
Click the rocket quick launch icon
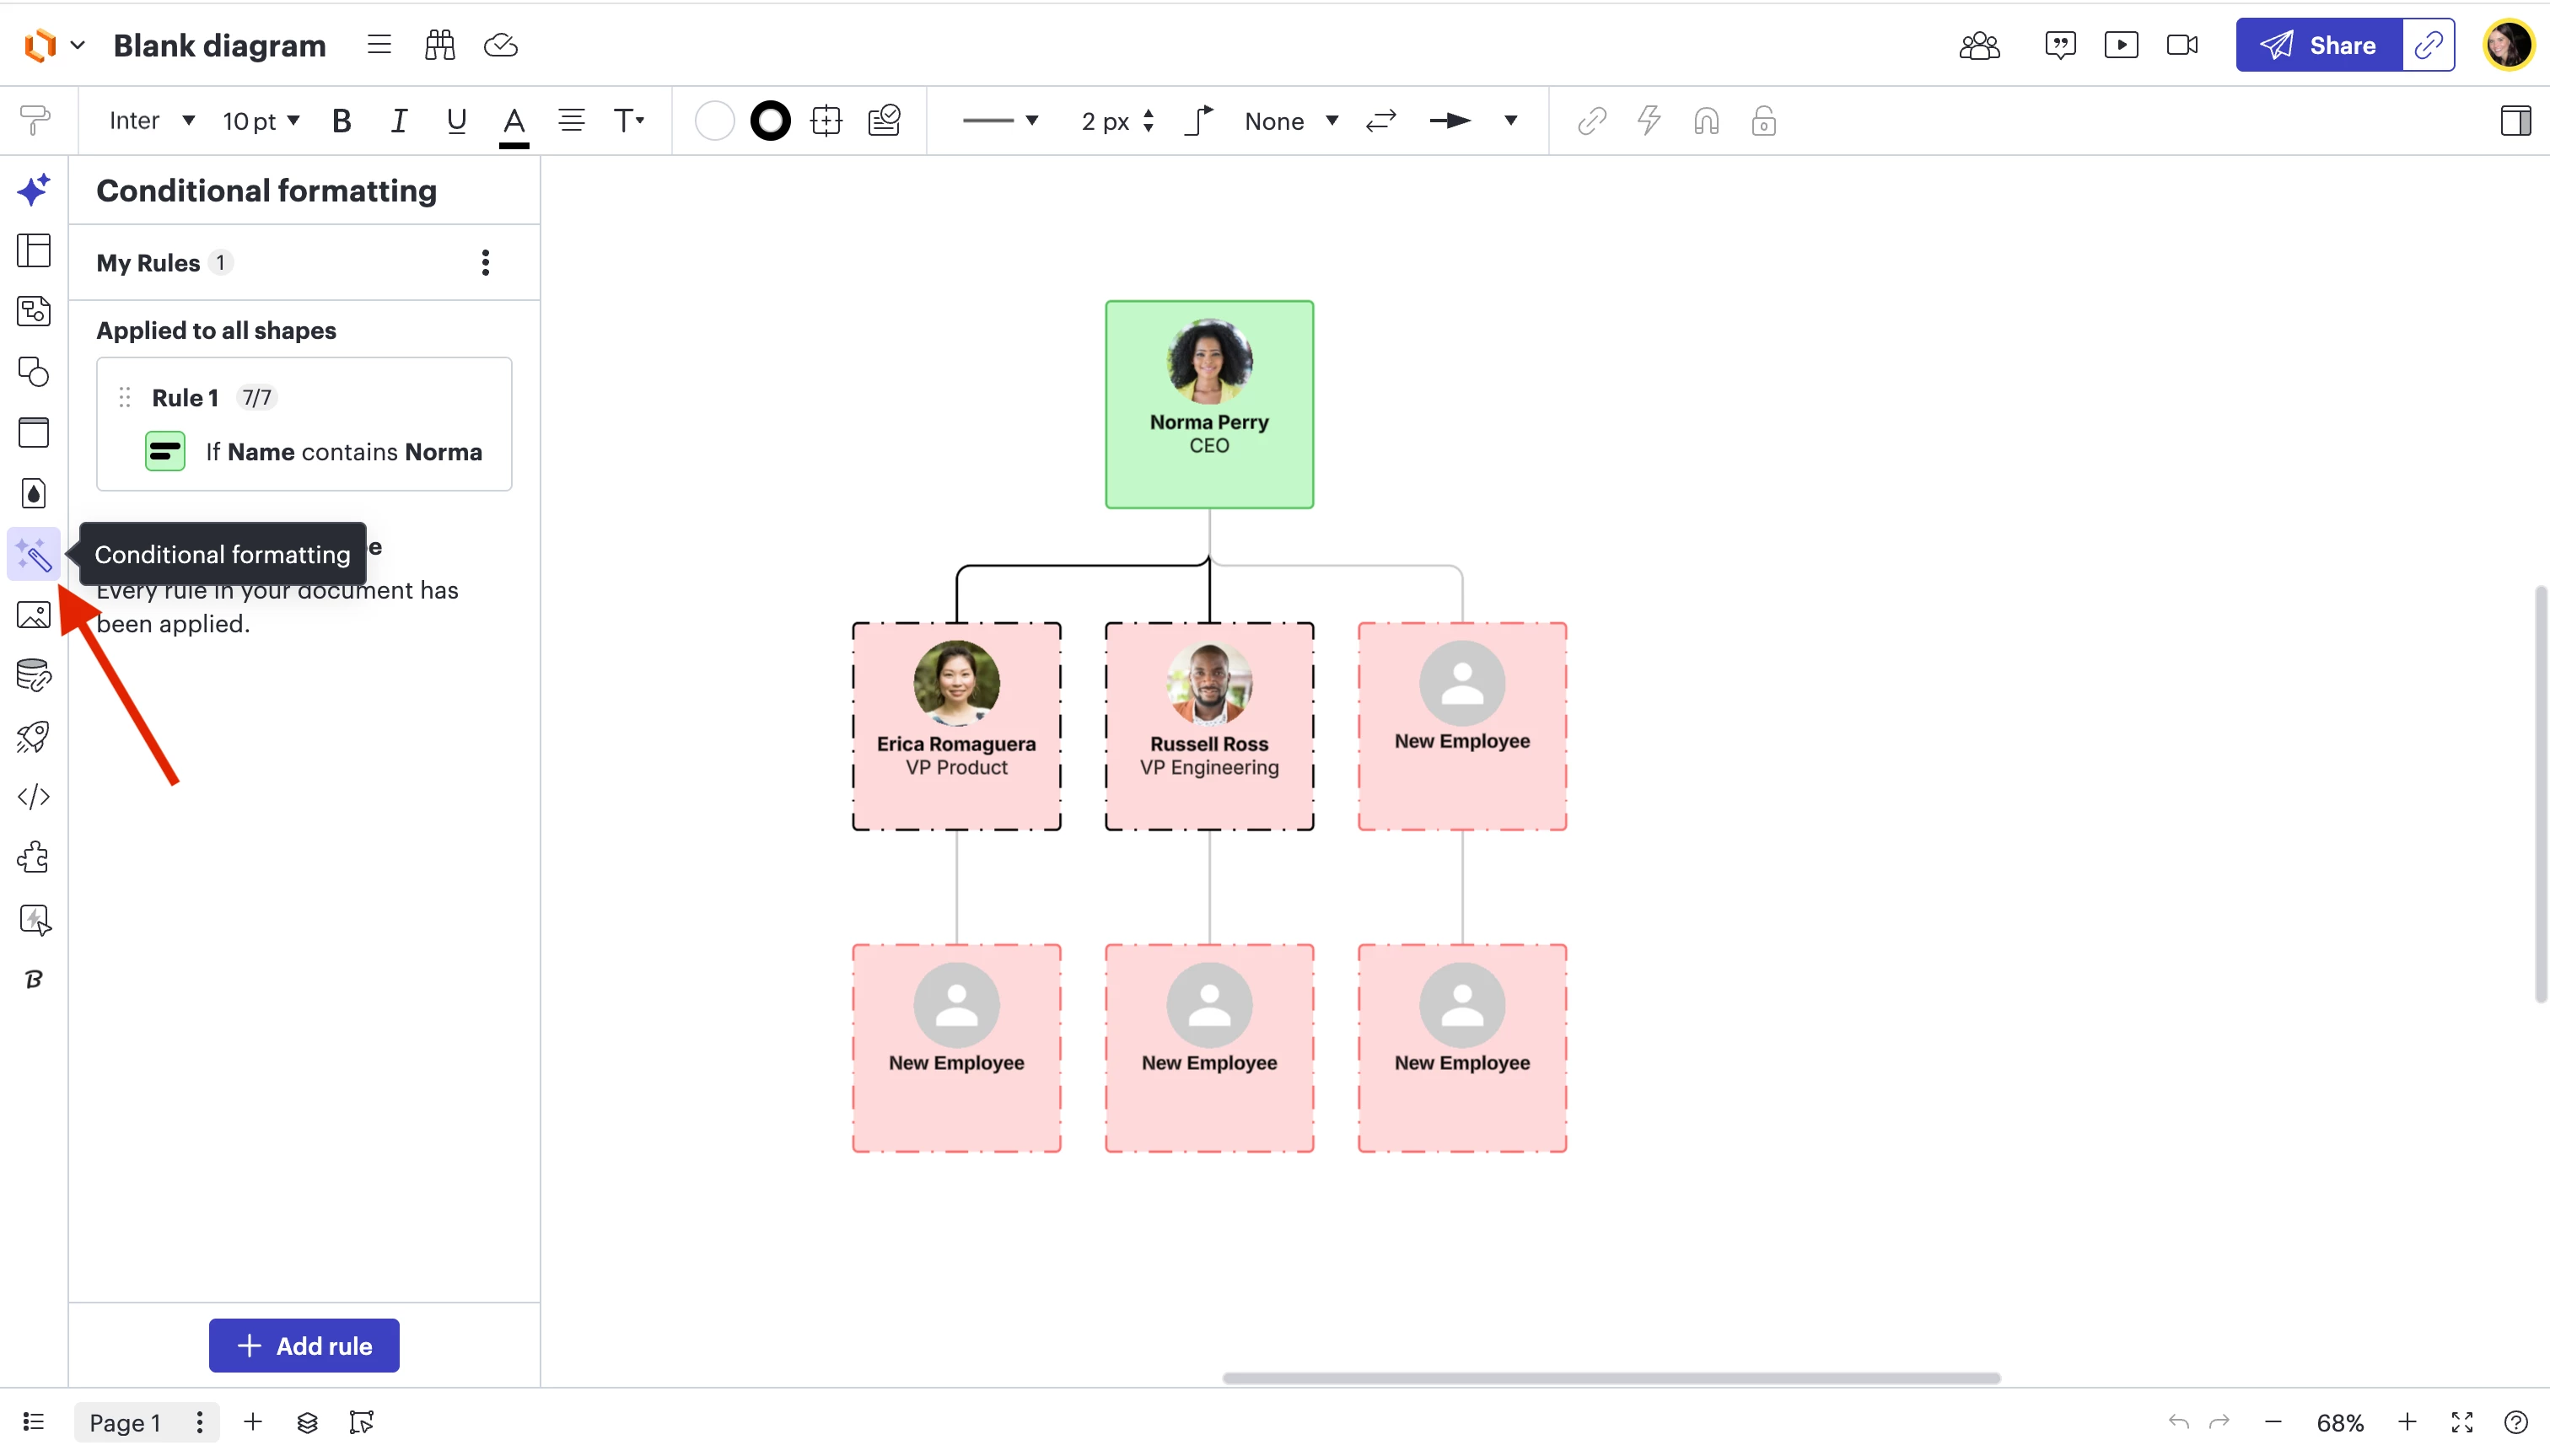tap(33, 737)
